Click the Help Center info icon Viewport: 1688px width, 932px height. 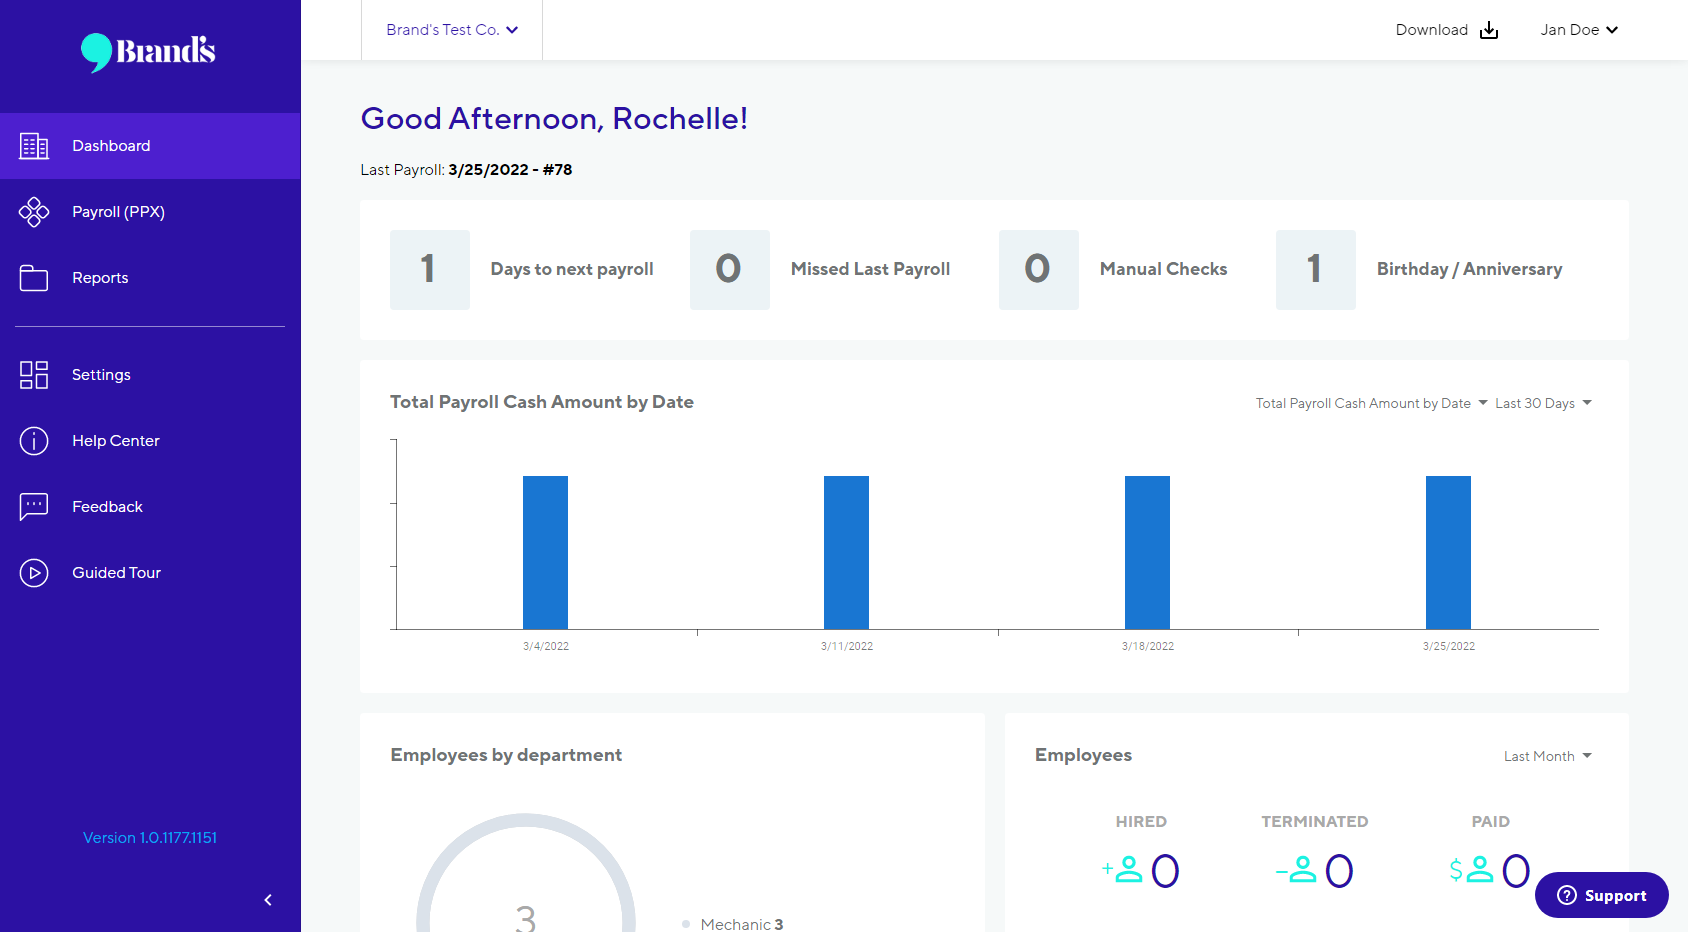[34, 441]
